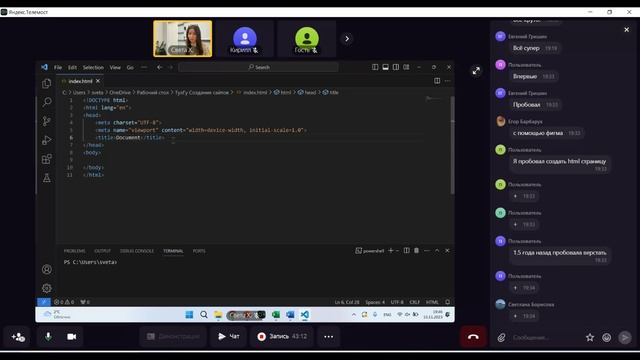Open the Go menu

(x=130, y=67)
